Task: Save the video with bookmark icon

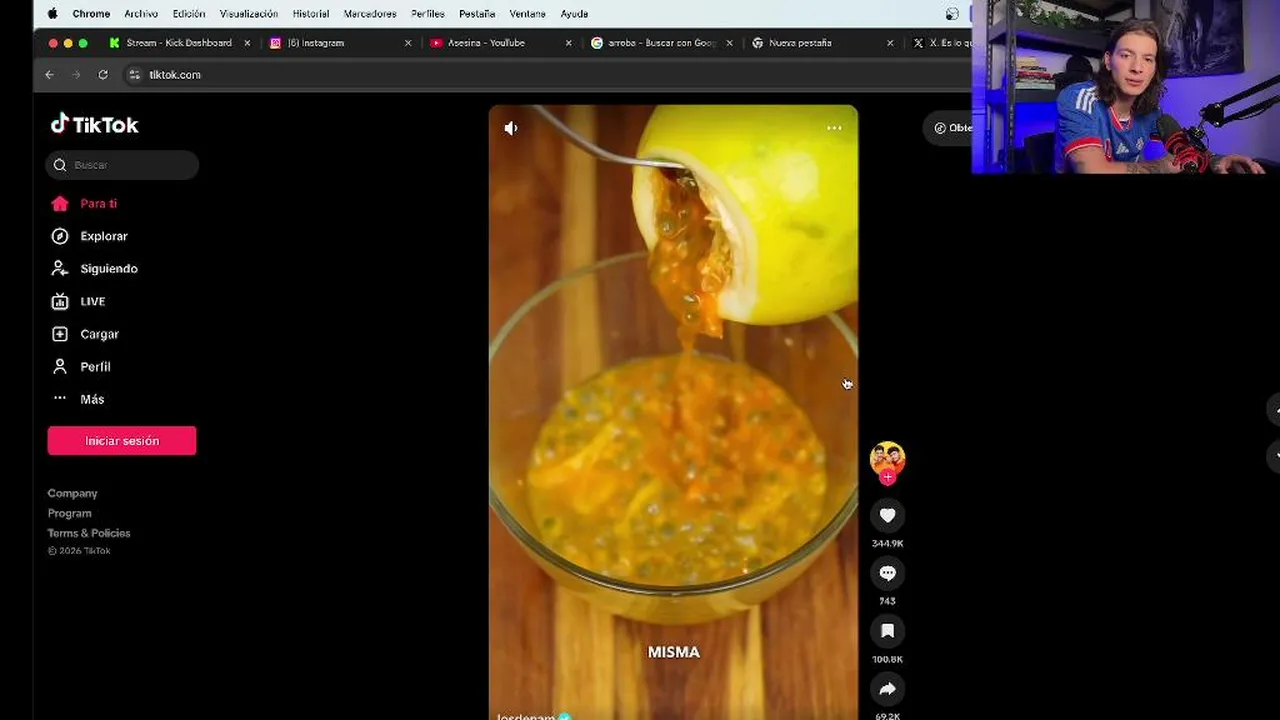Action: coord(887,631)
